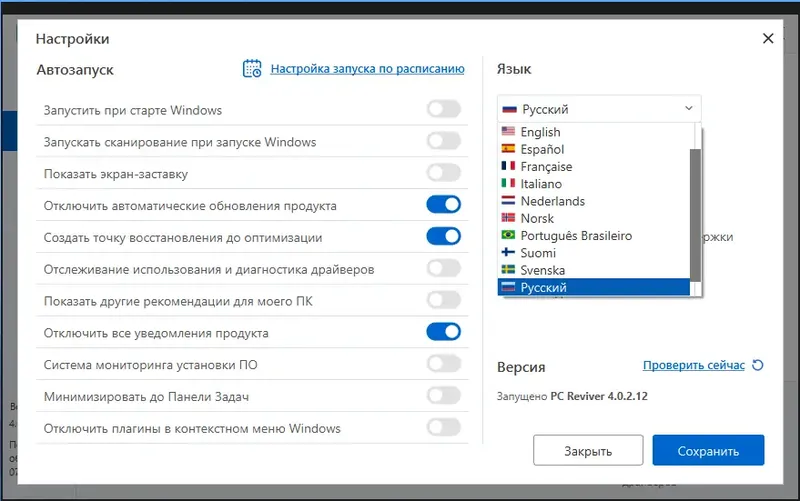800x501 pixels.
Task: Select Nederlands language option
Action: click(594, 201)
